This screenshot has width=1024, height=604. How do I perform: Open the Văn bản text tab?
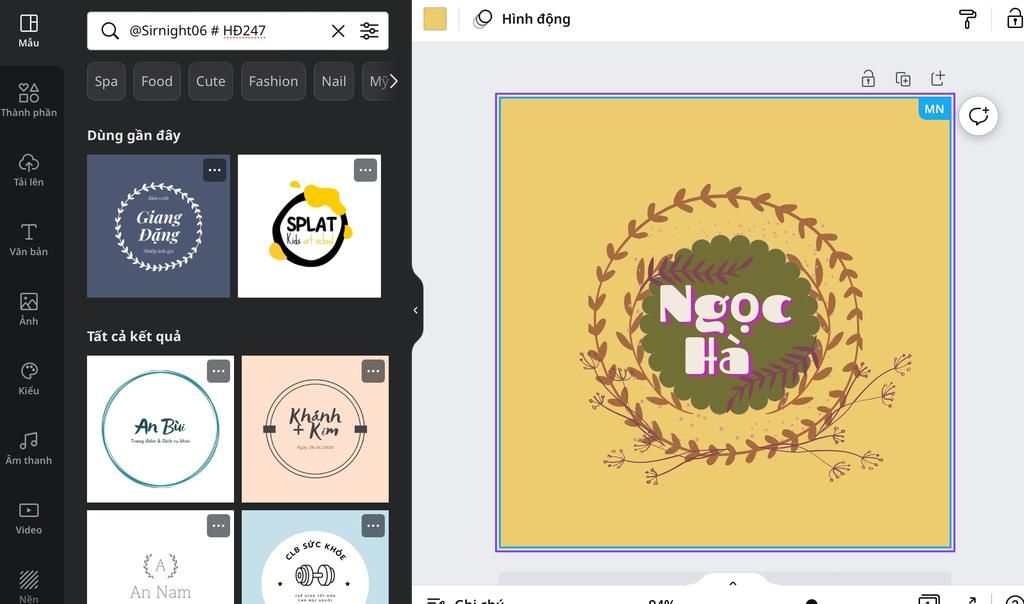click(29, 240)
